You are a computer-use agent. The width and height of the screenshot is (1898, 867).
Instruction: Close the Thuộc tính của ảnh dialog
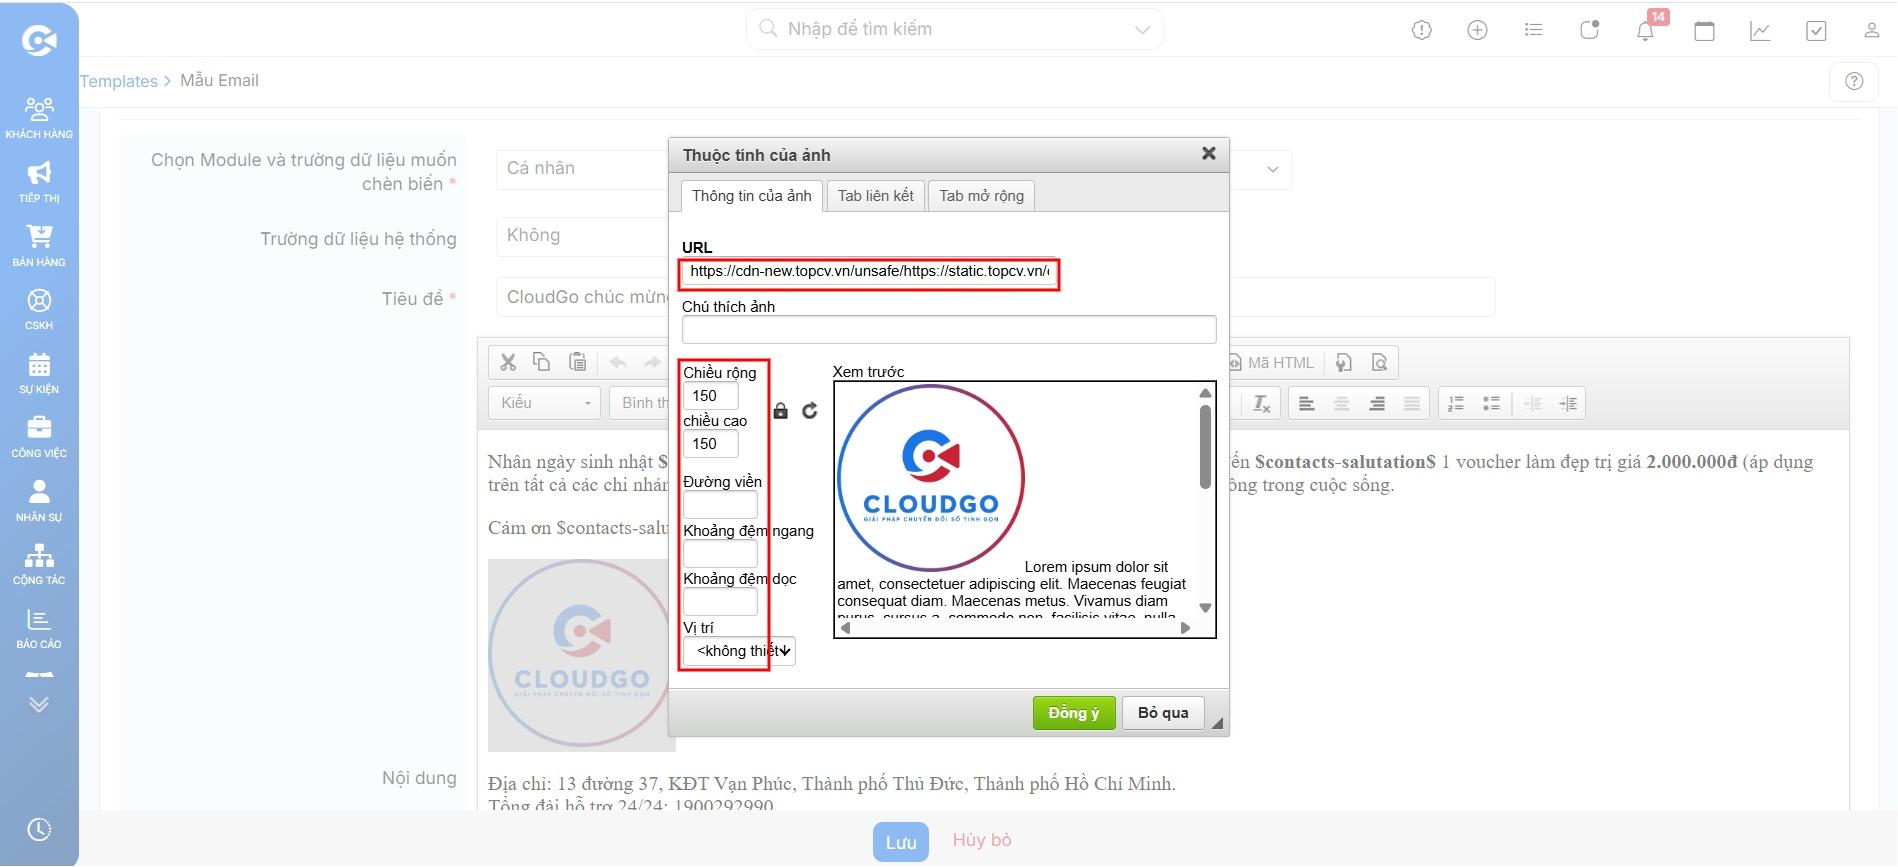pos(1209,153)
